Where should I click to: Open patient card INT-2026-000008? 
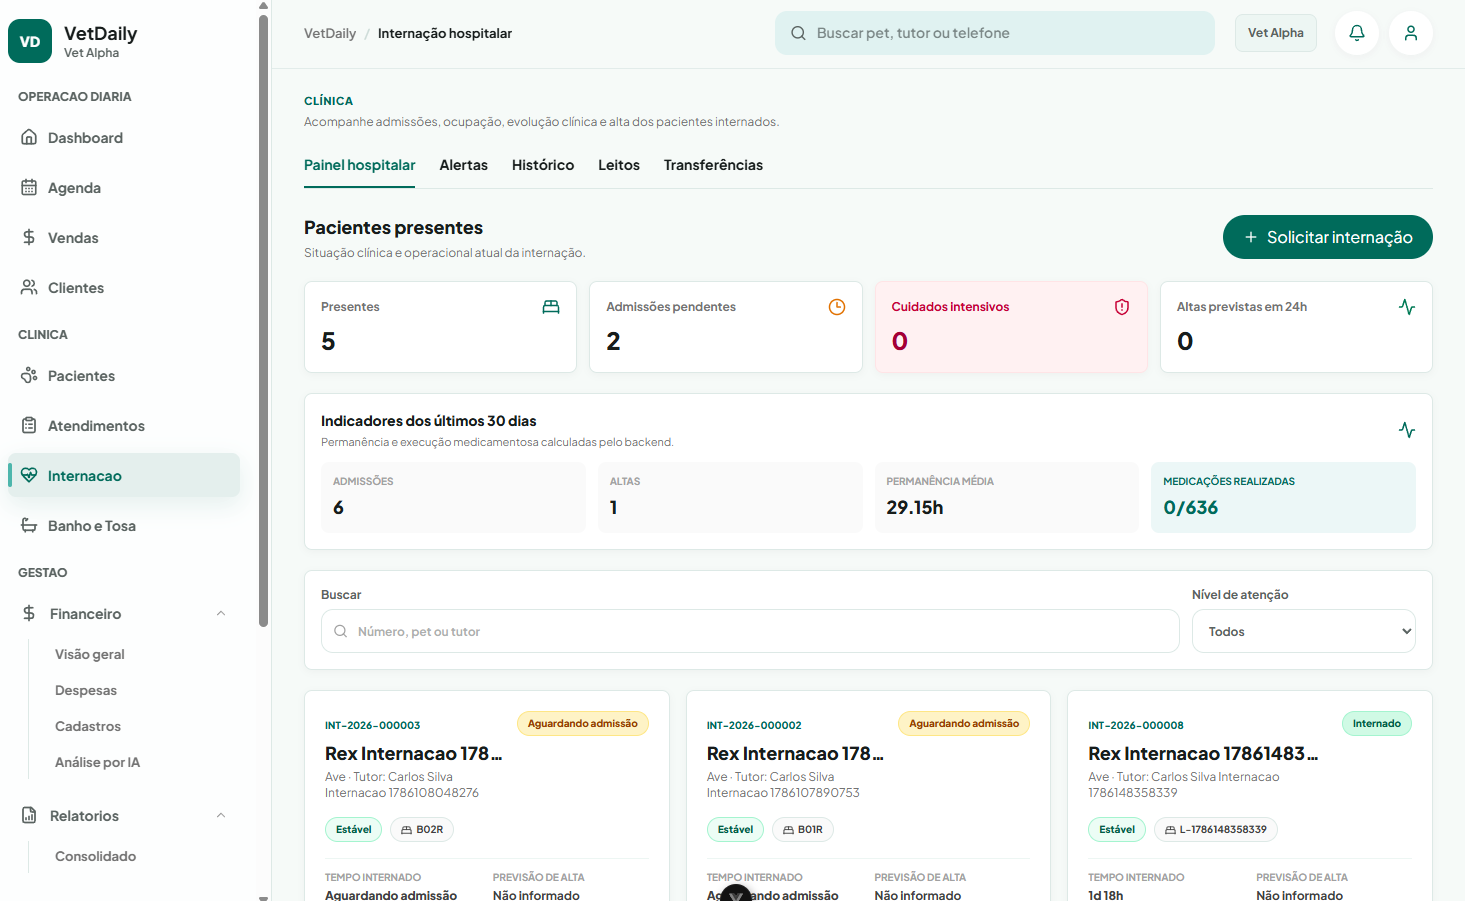(x=1250, y=796)
